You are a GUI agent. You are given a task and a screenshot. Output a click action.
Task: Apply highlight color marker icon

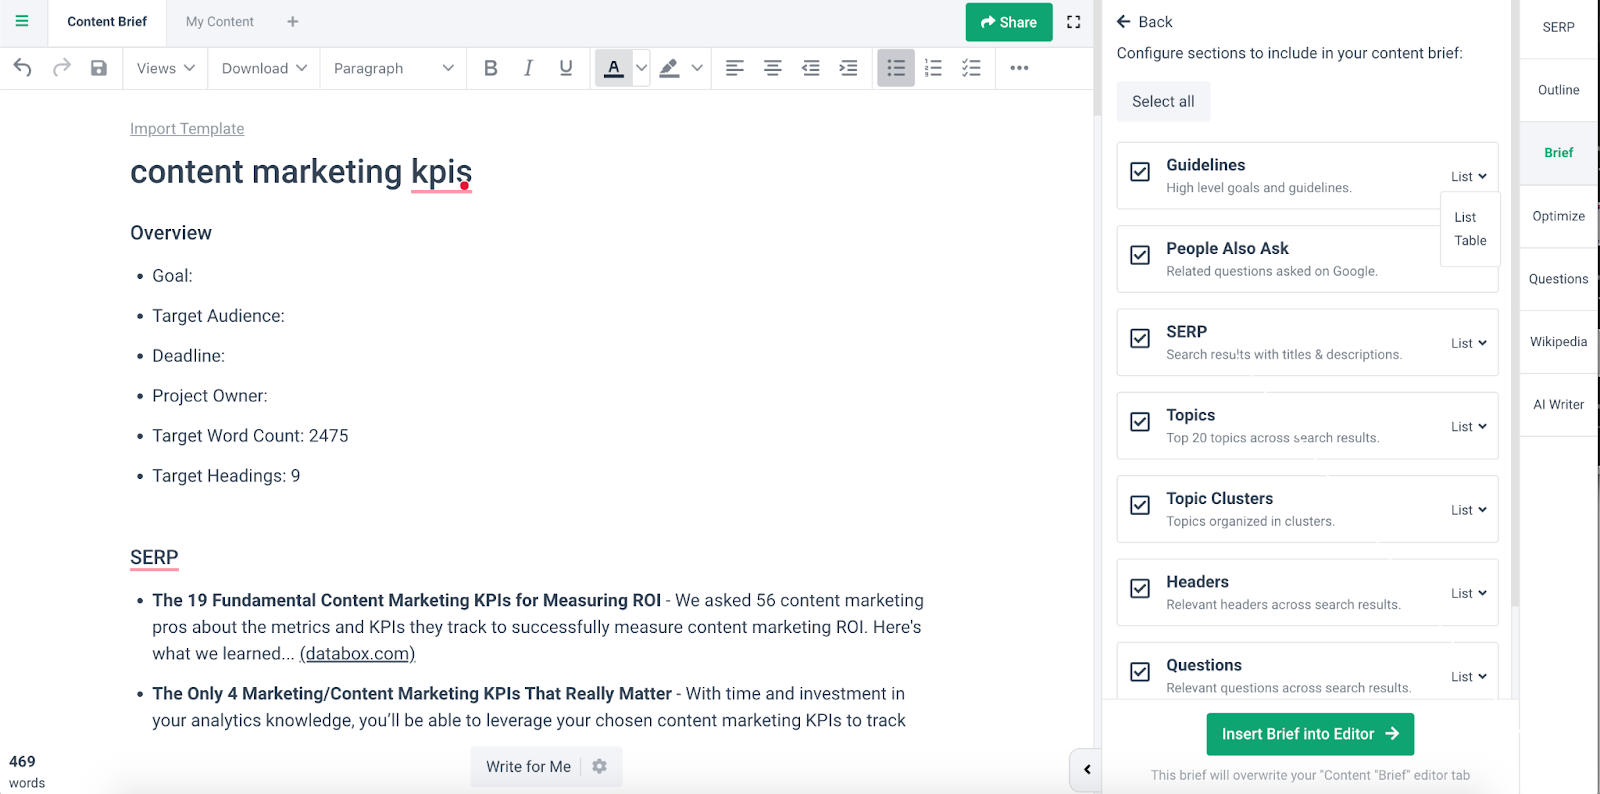point(669,68)
